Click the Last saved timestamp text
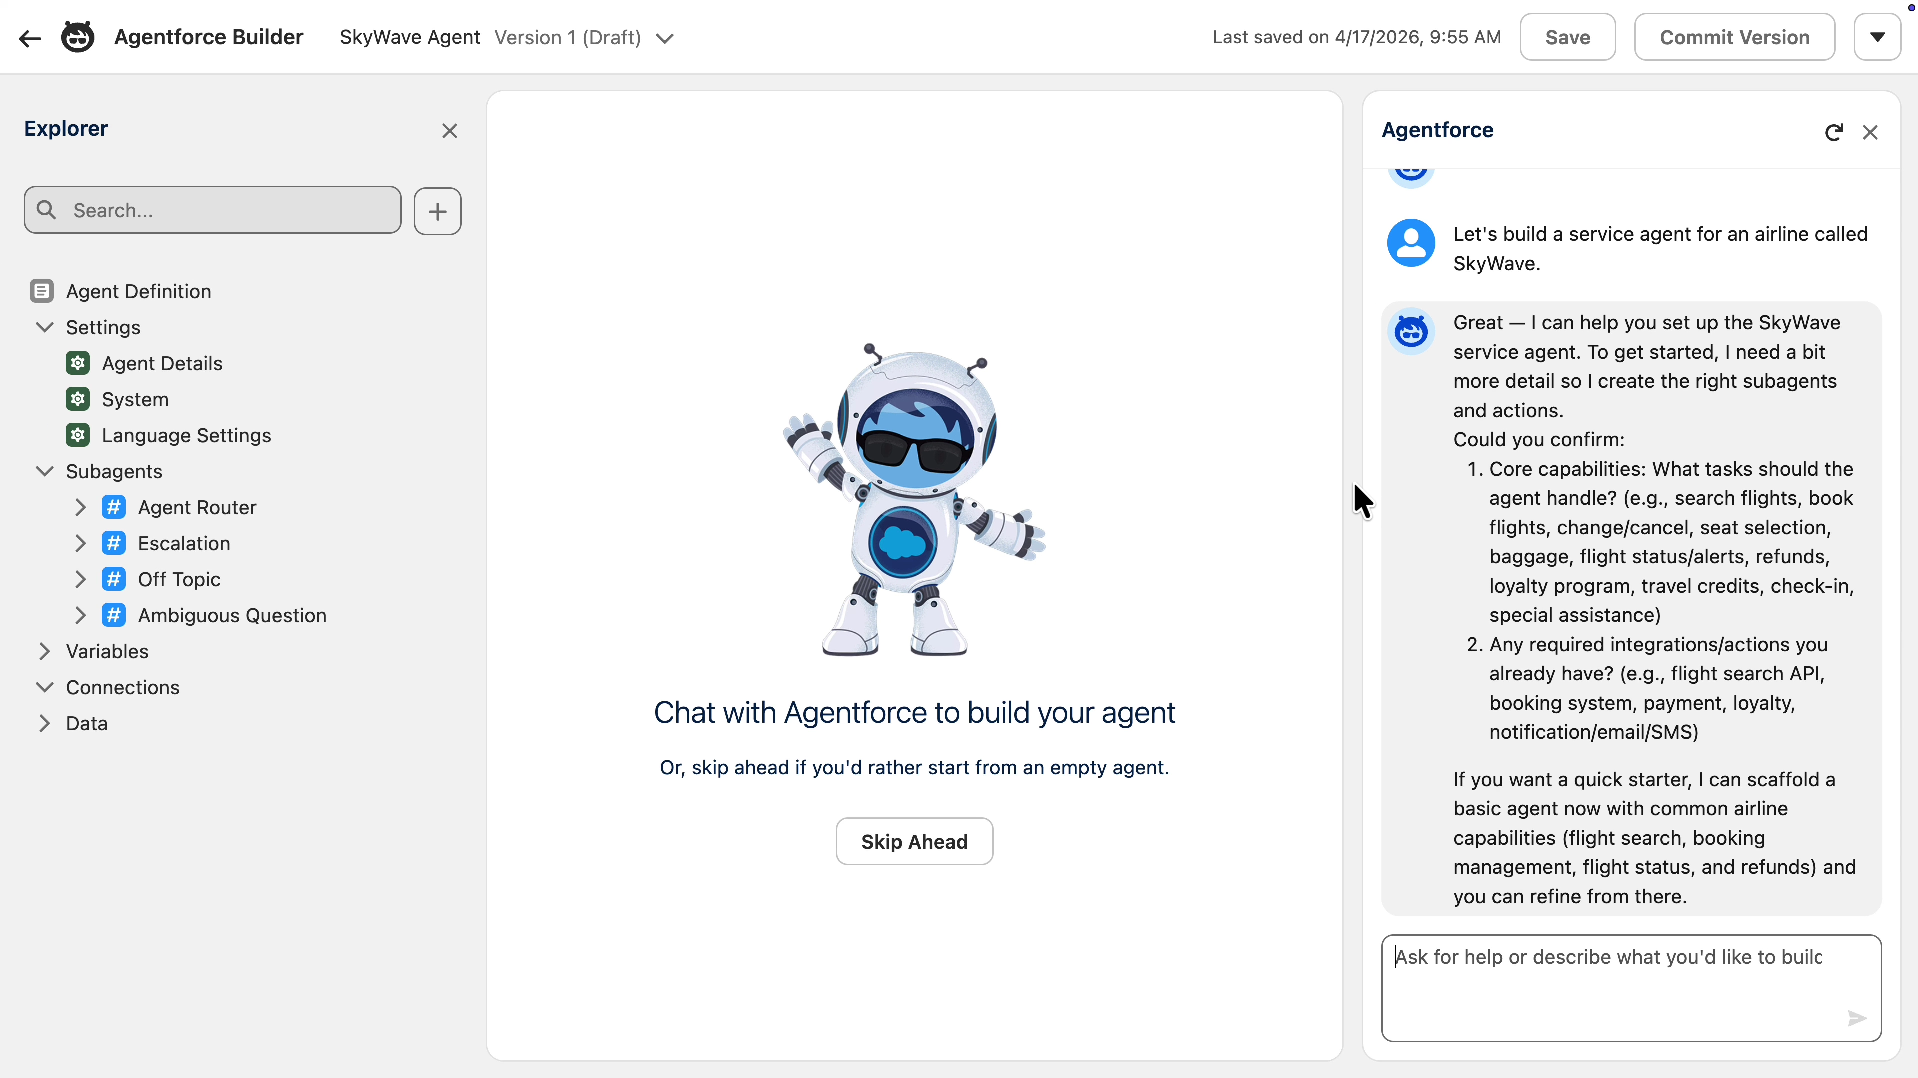The height and width of the screenshot is (1078, 1918). [1356, 37]
